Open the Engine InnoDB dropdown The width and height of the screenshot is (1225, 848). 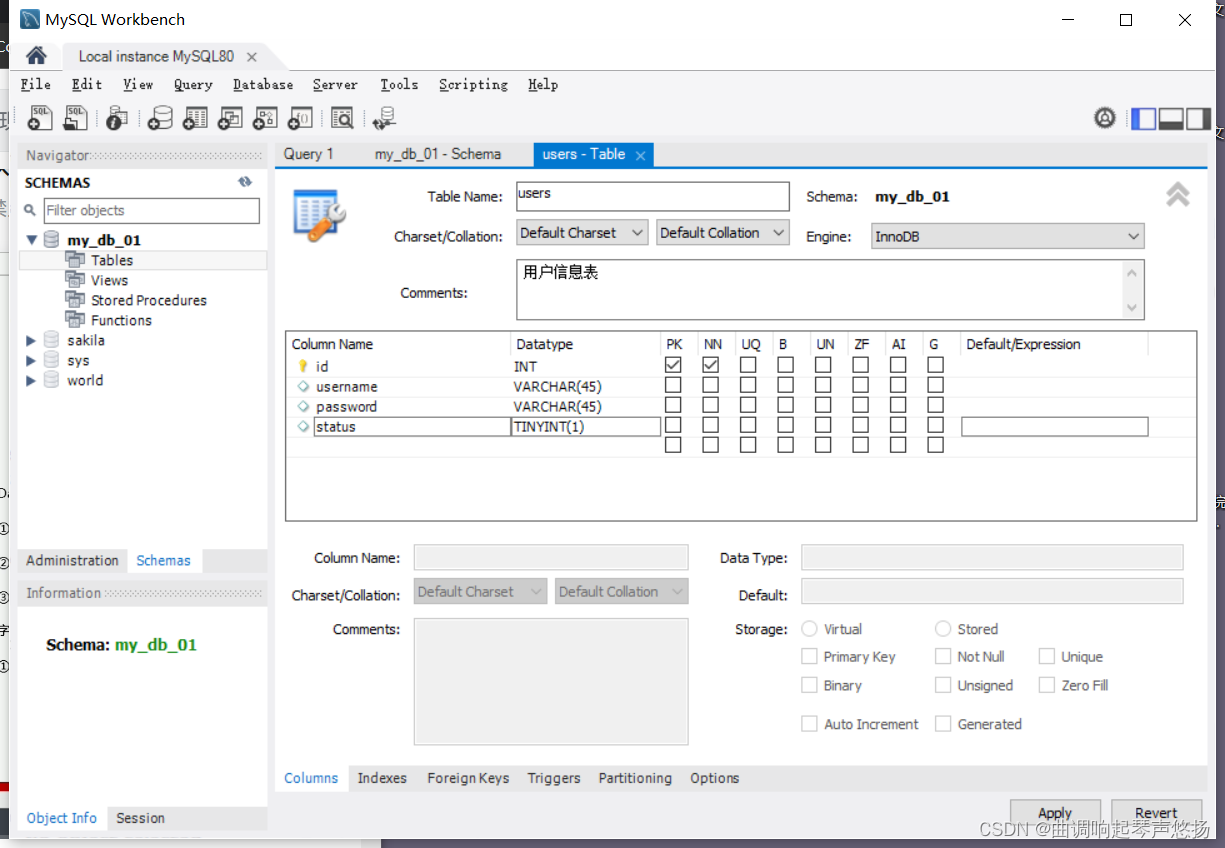(x=1006, y=237)
